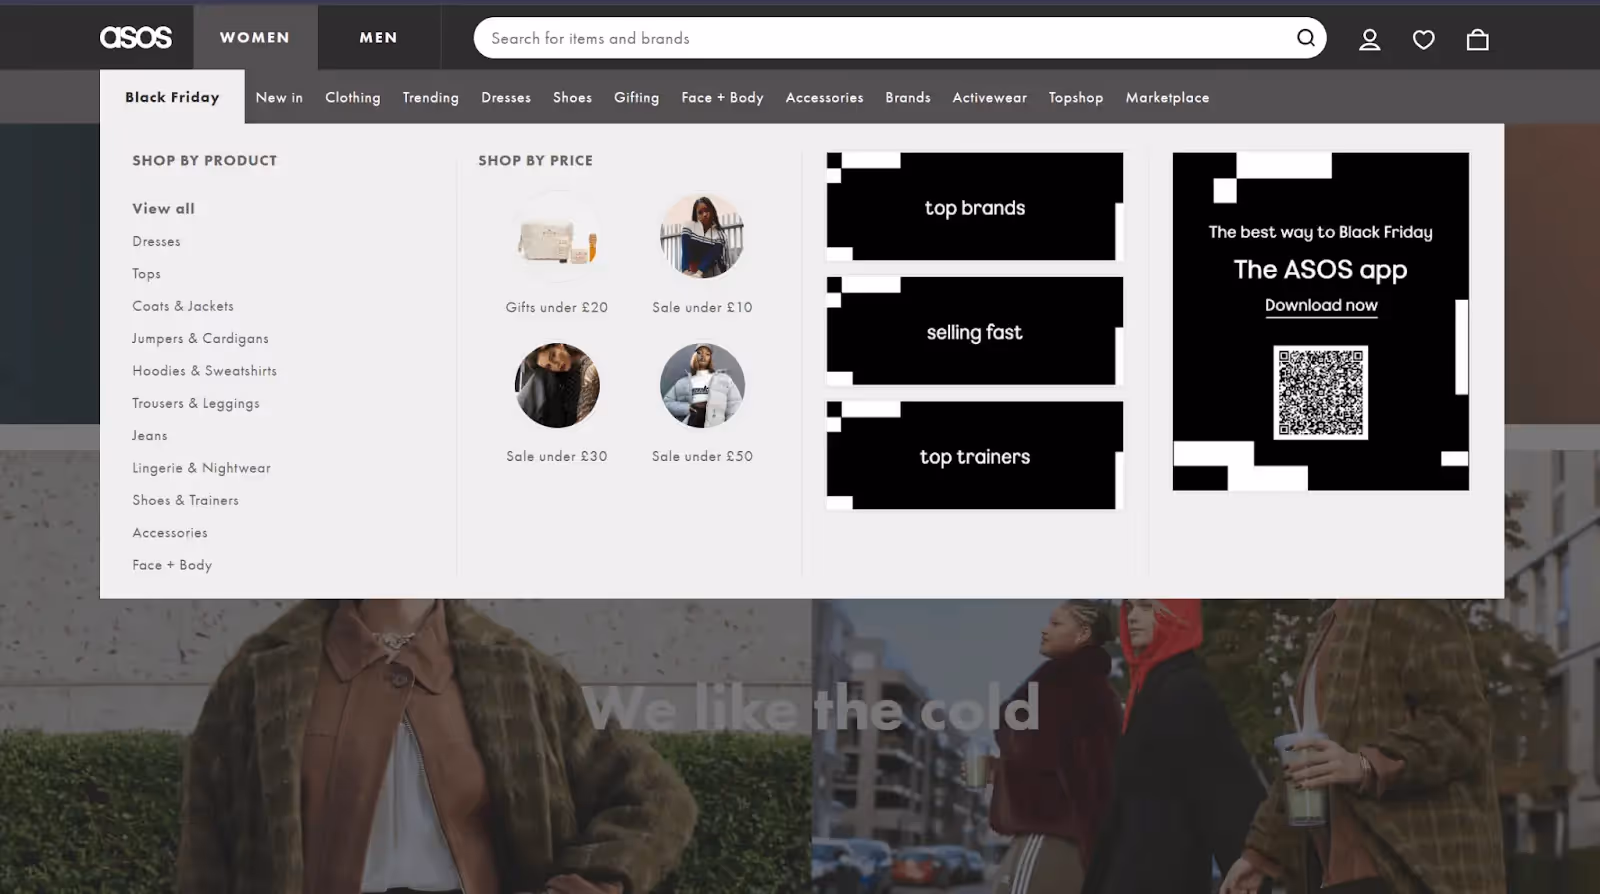Open the Marketplace menu

click(1168, 97)
